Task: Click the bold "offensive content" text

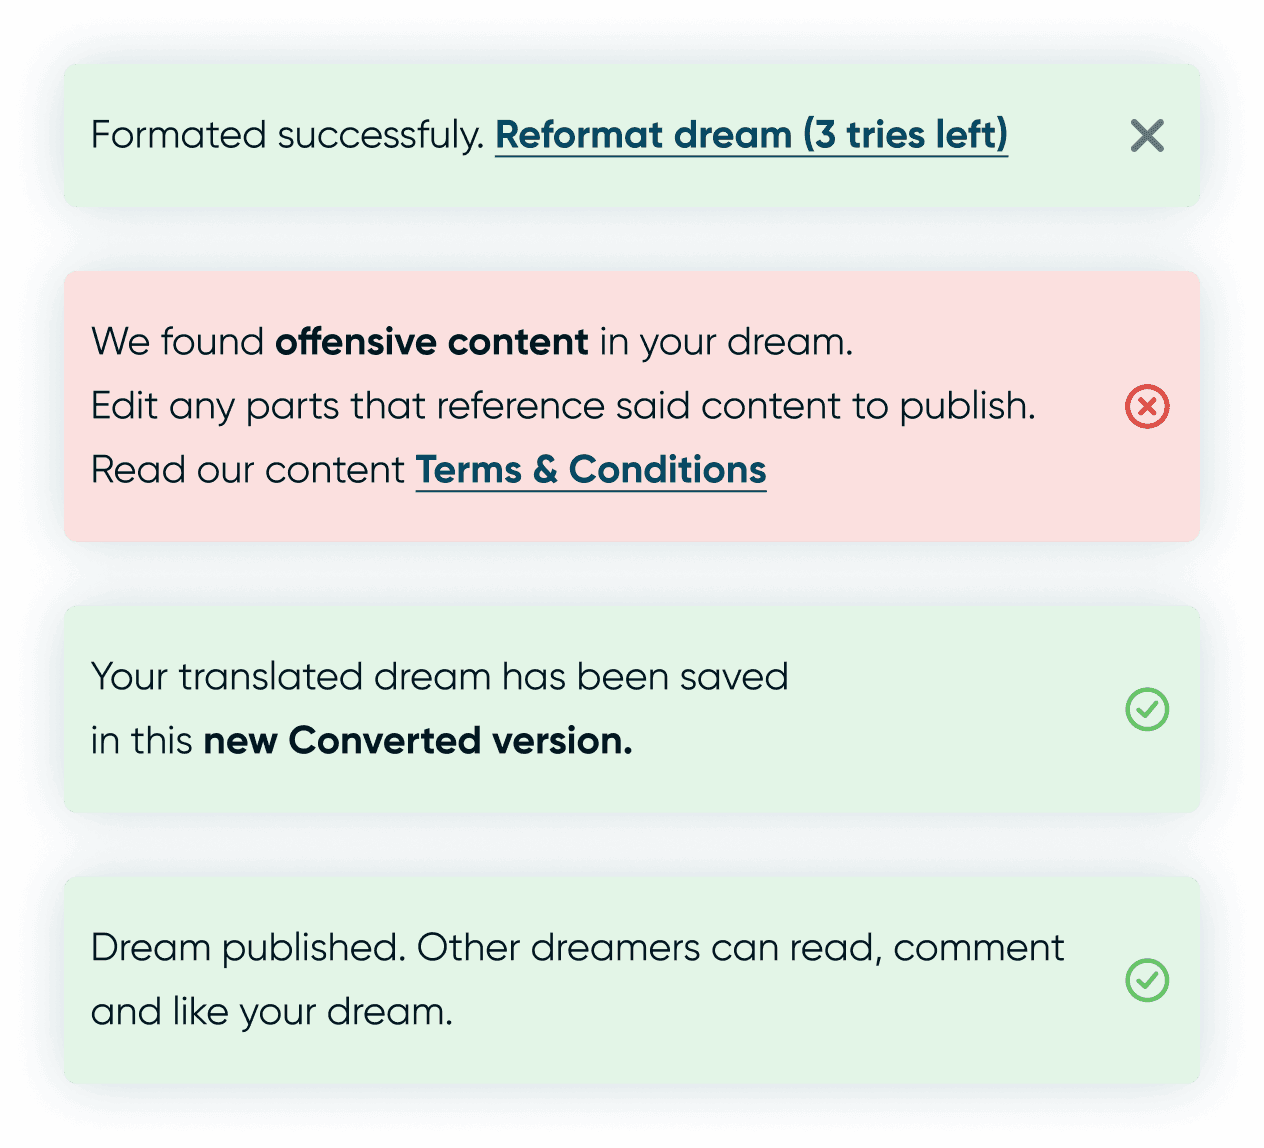Action: coord(431,342)
